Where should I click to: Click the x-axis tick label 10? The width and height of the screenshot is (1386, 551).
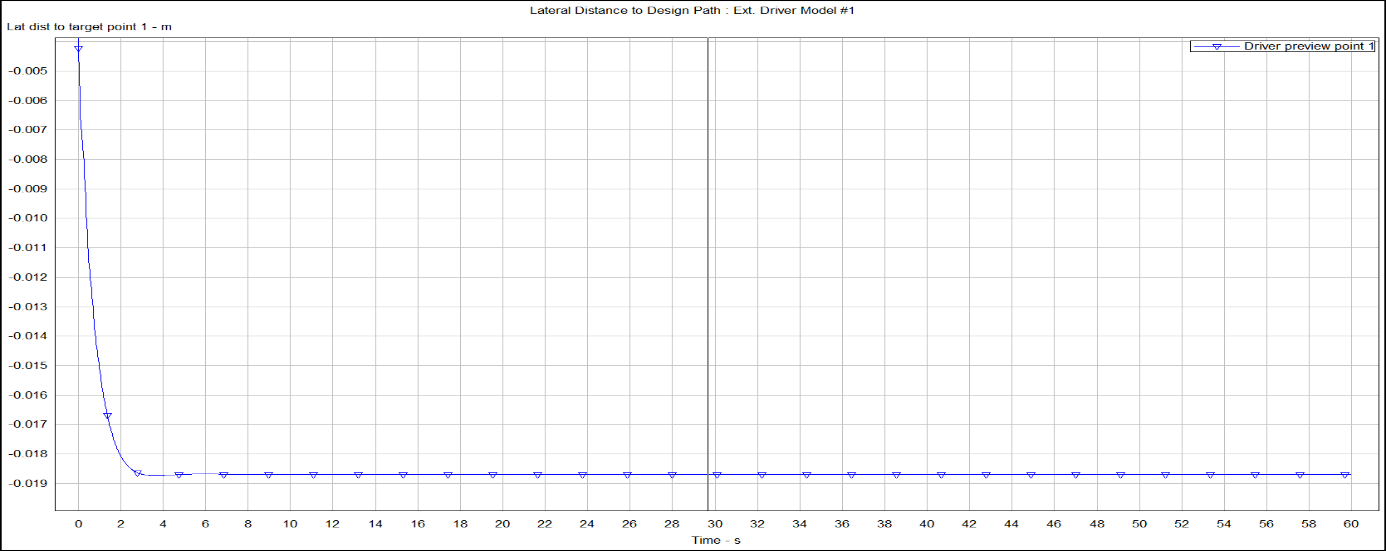(x=290, y=523)
